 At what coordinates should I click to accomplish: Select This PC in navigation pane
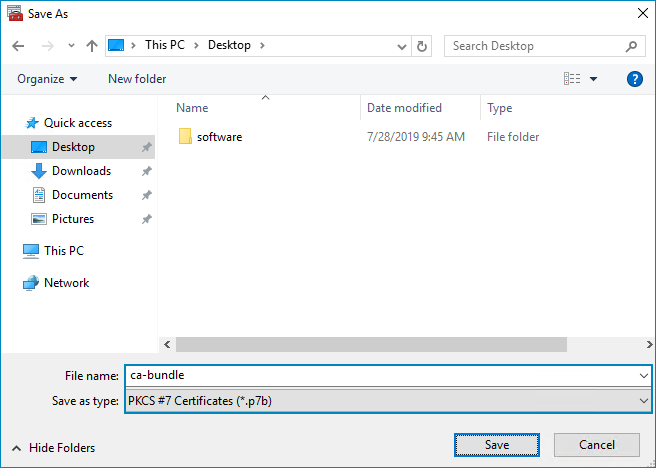(x=63, y=251)
